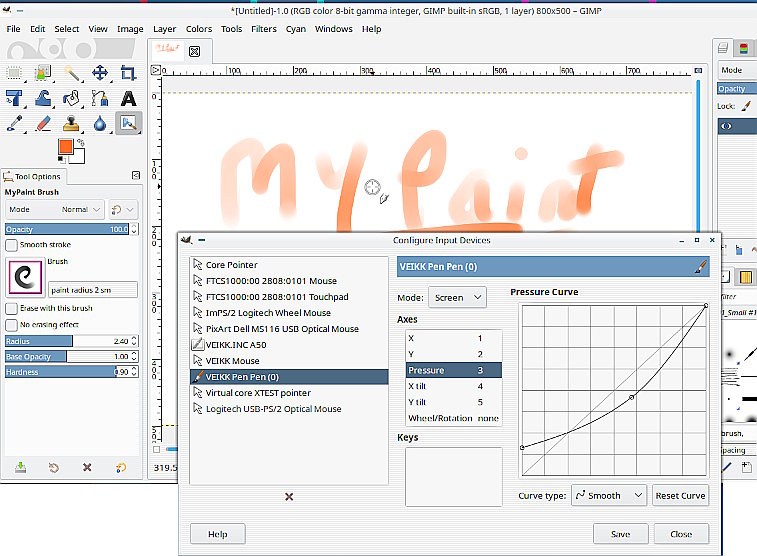This screenshot has width=757, height=556.
Task: Open the Filters menu
Action: click(x=264, y=29)
